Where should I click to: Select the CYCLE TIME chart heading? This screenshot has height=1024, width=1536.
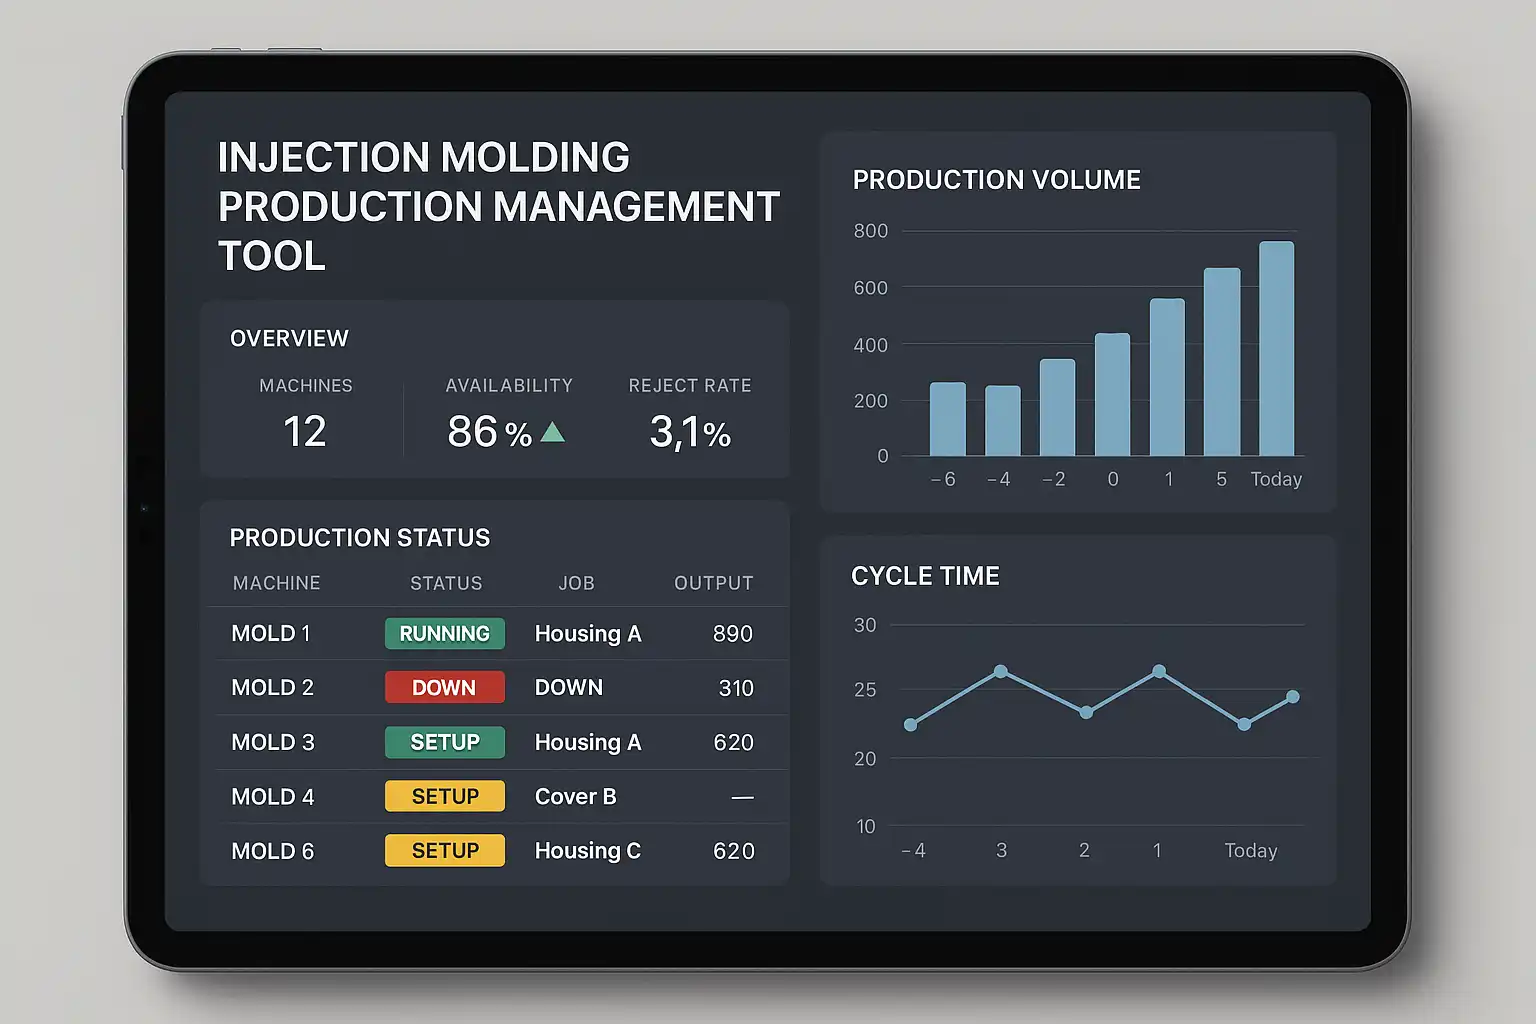[x=926, y=576]
